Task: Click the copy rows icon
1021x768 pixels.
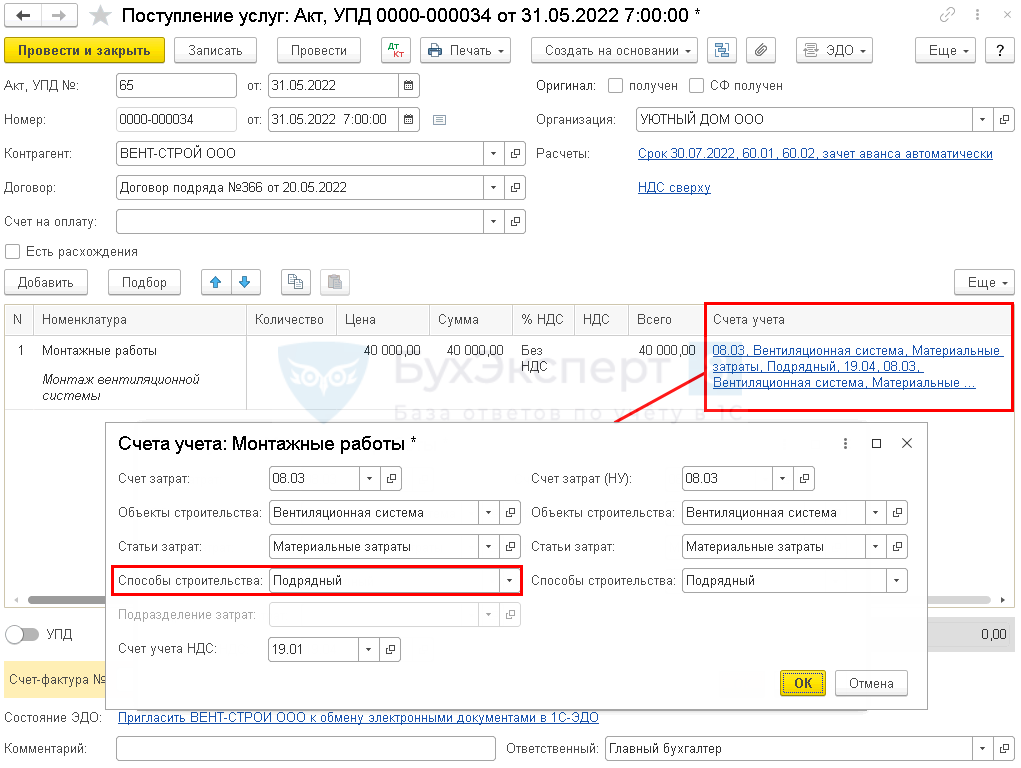Action: point(294,282)
